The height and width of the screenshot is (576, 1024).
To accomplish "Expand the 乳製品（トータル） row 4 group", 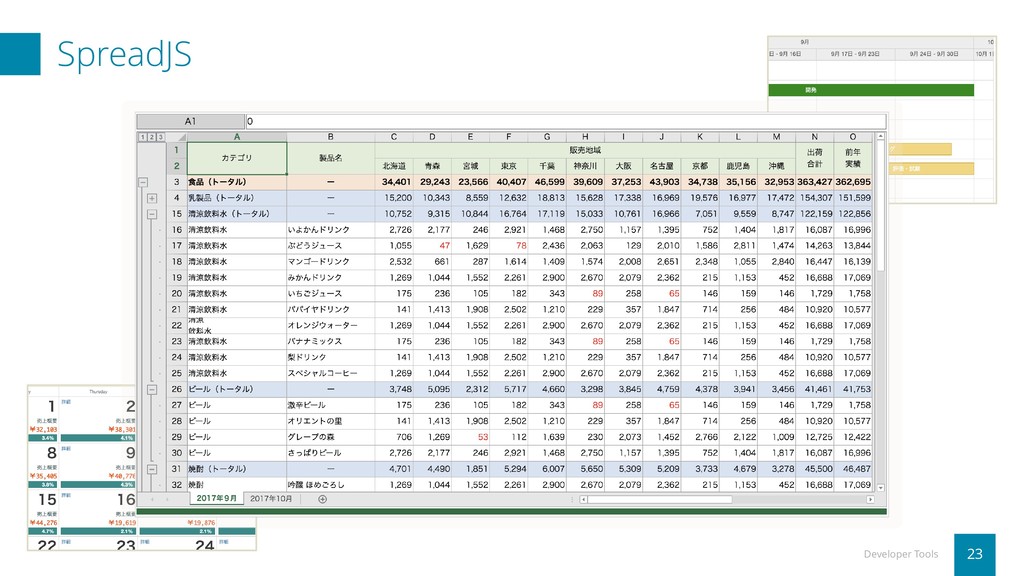I will [152, 198].
